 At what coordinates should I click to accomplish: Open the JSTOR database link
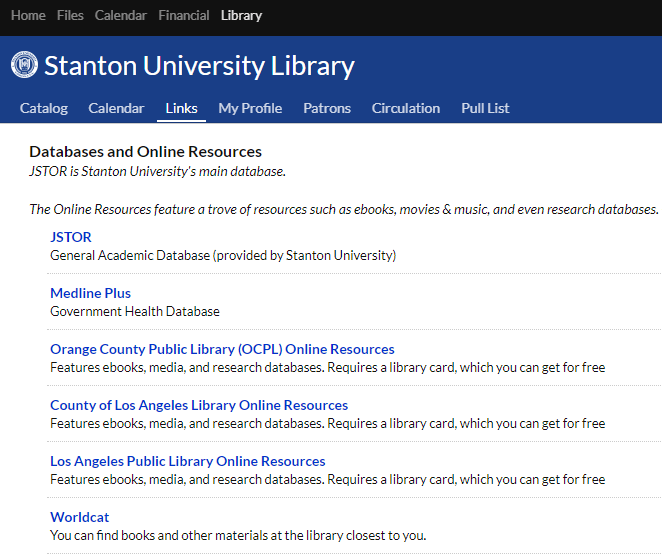(x=71, y=237)
